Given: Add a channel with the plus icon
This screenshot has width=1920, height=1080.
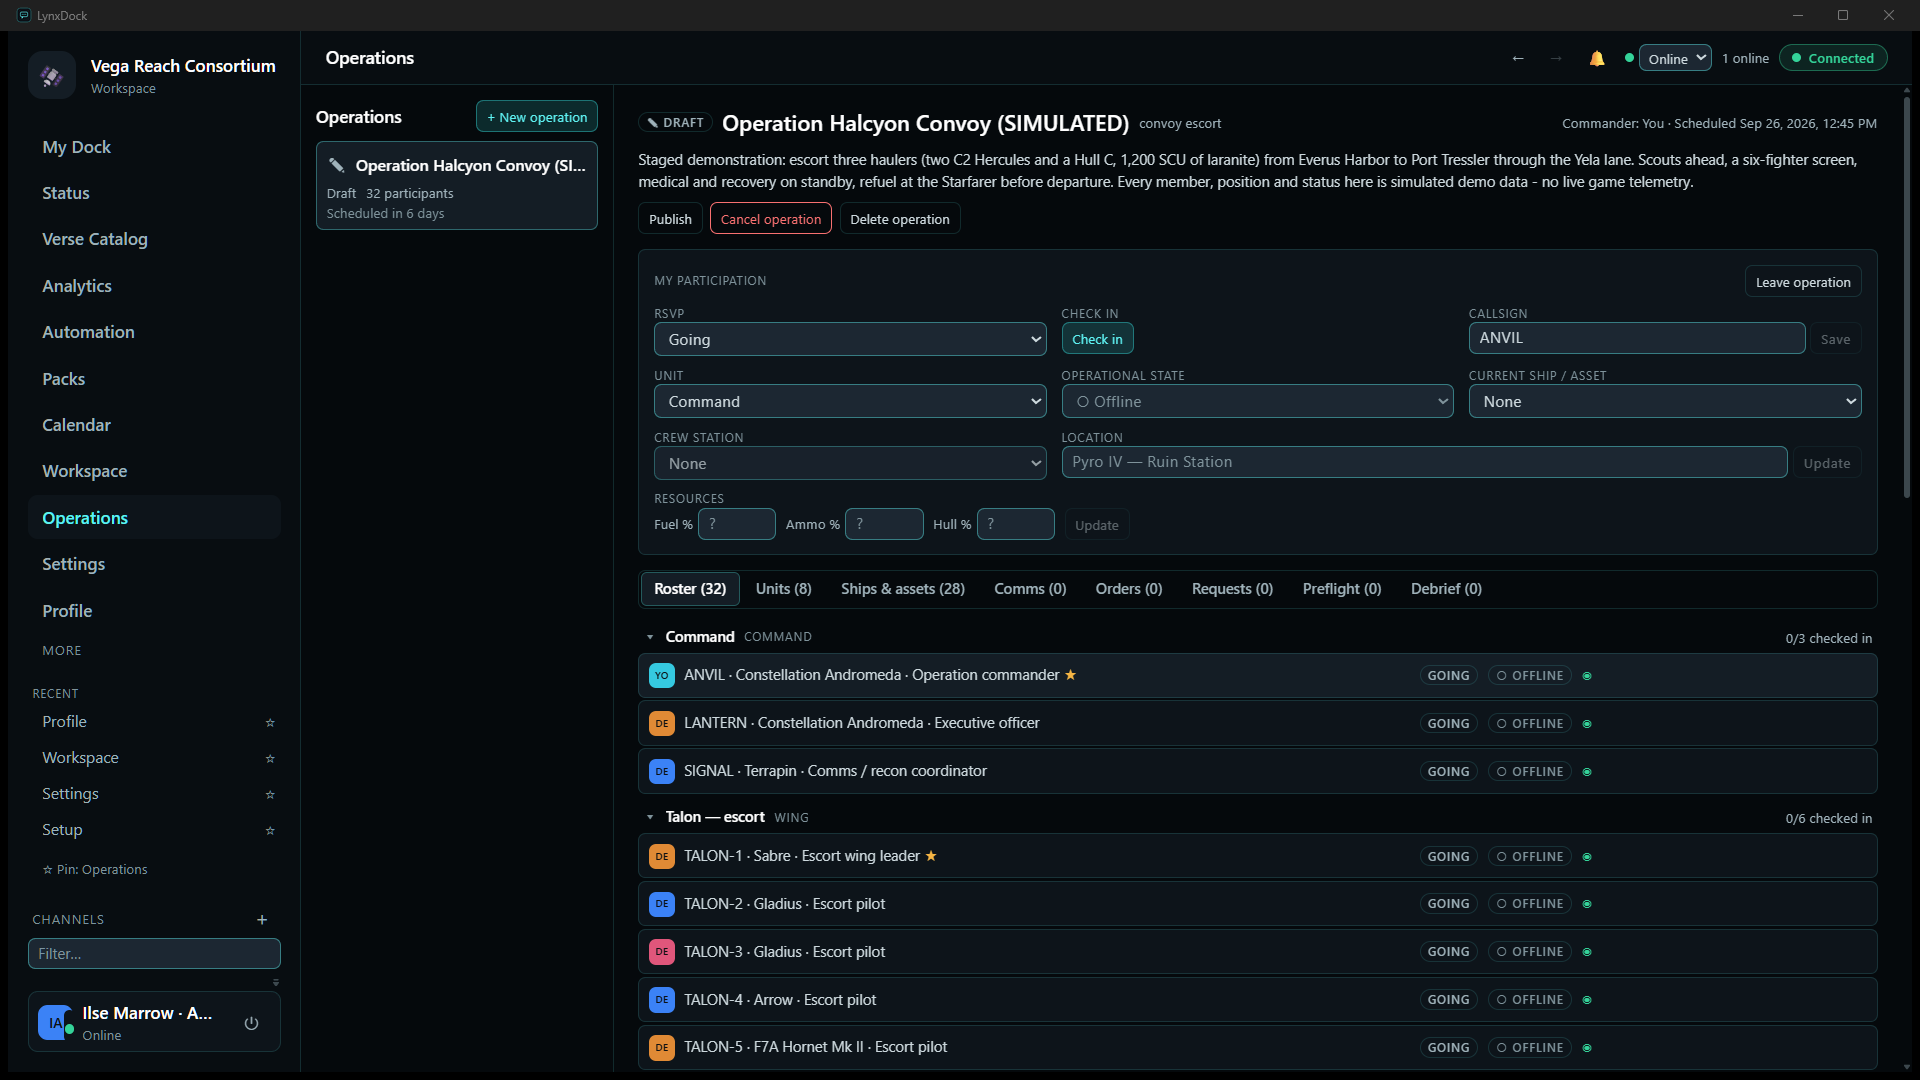Looking at the screenshot, I should [x=262, y=920].
